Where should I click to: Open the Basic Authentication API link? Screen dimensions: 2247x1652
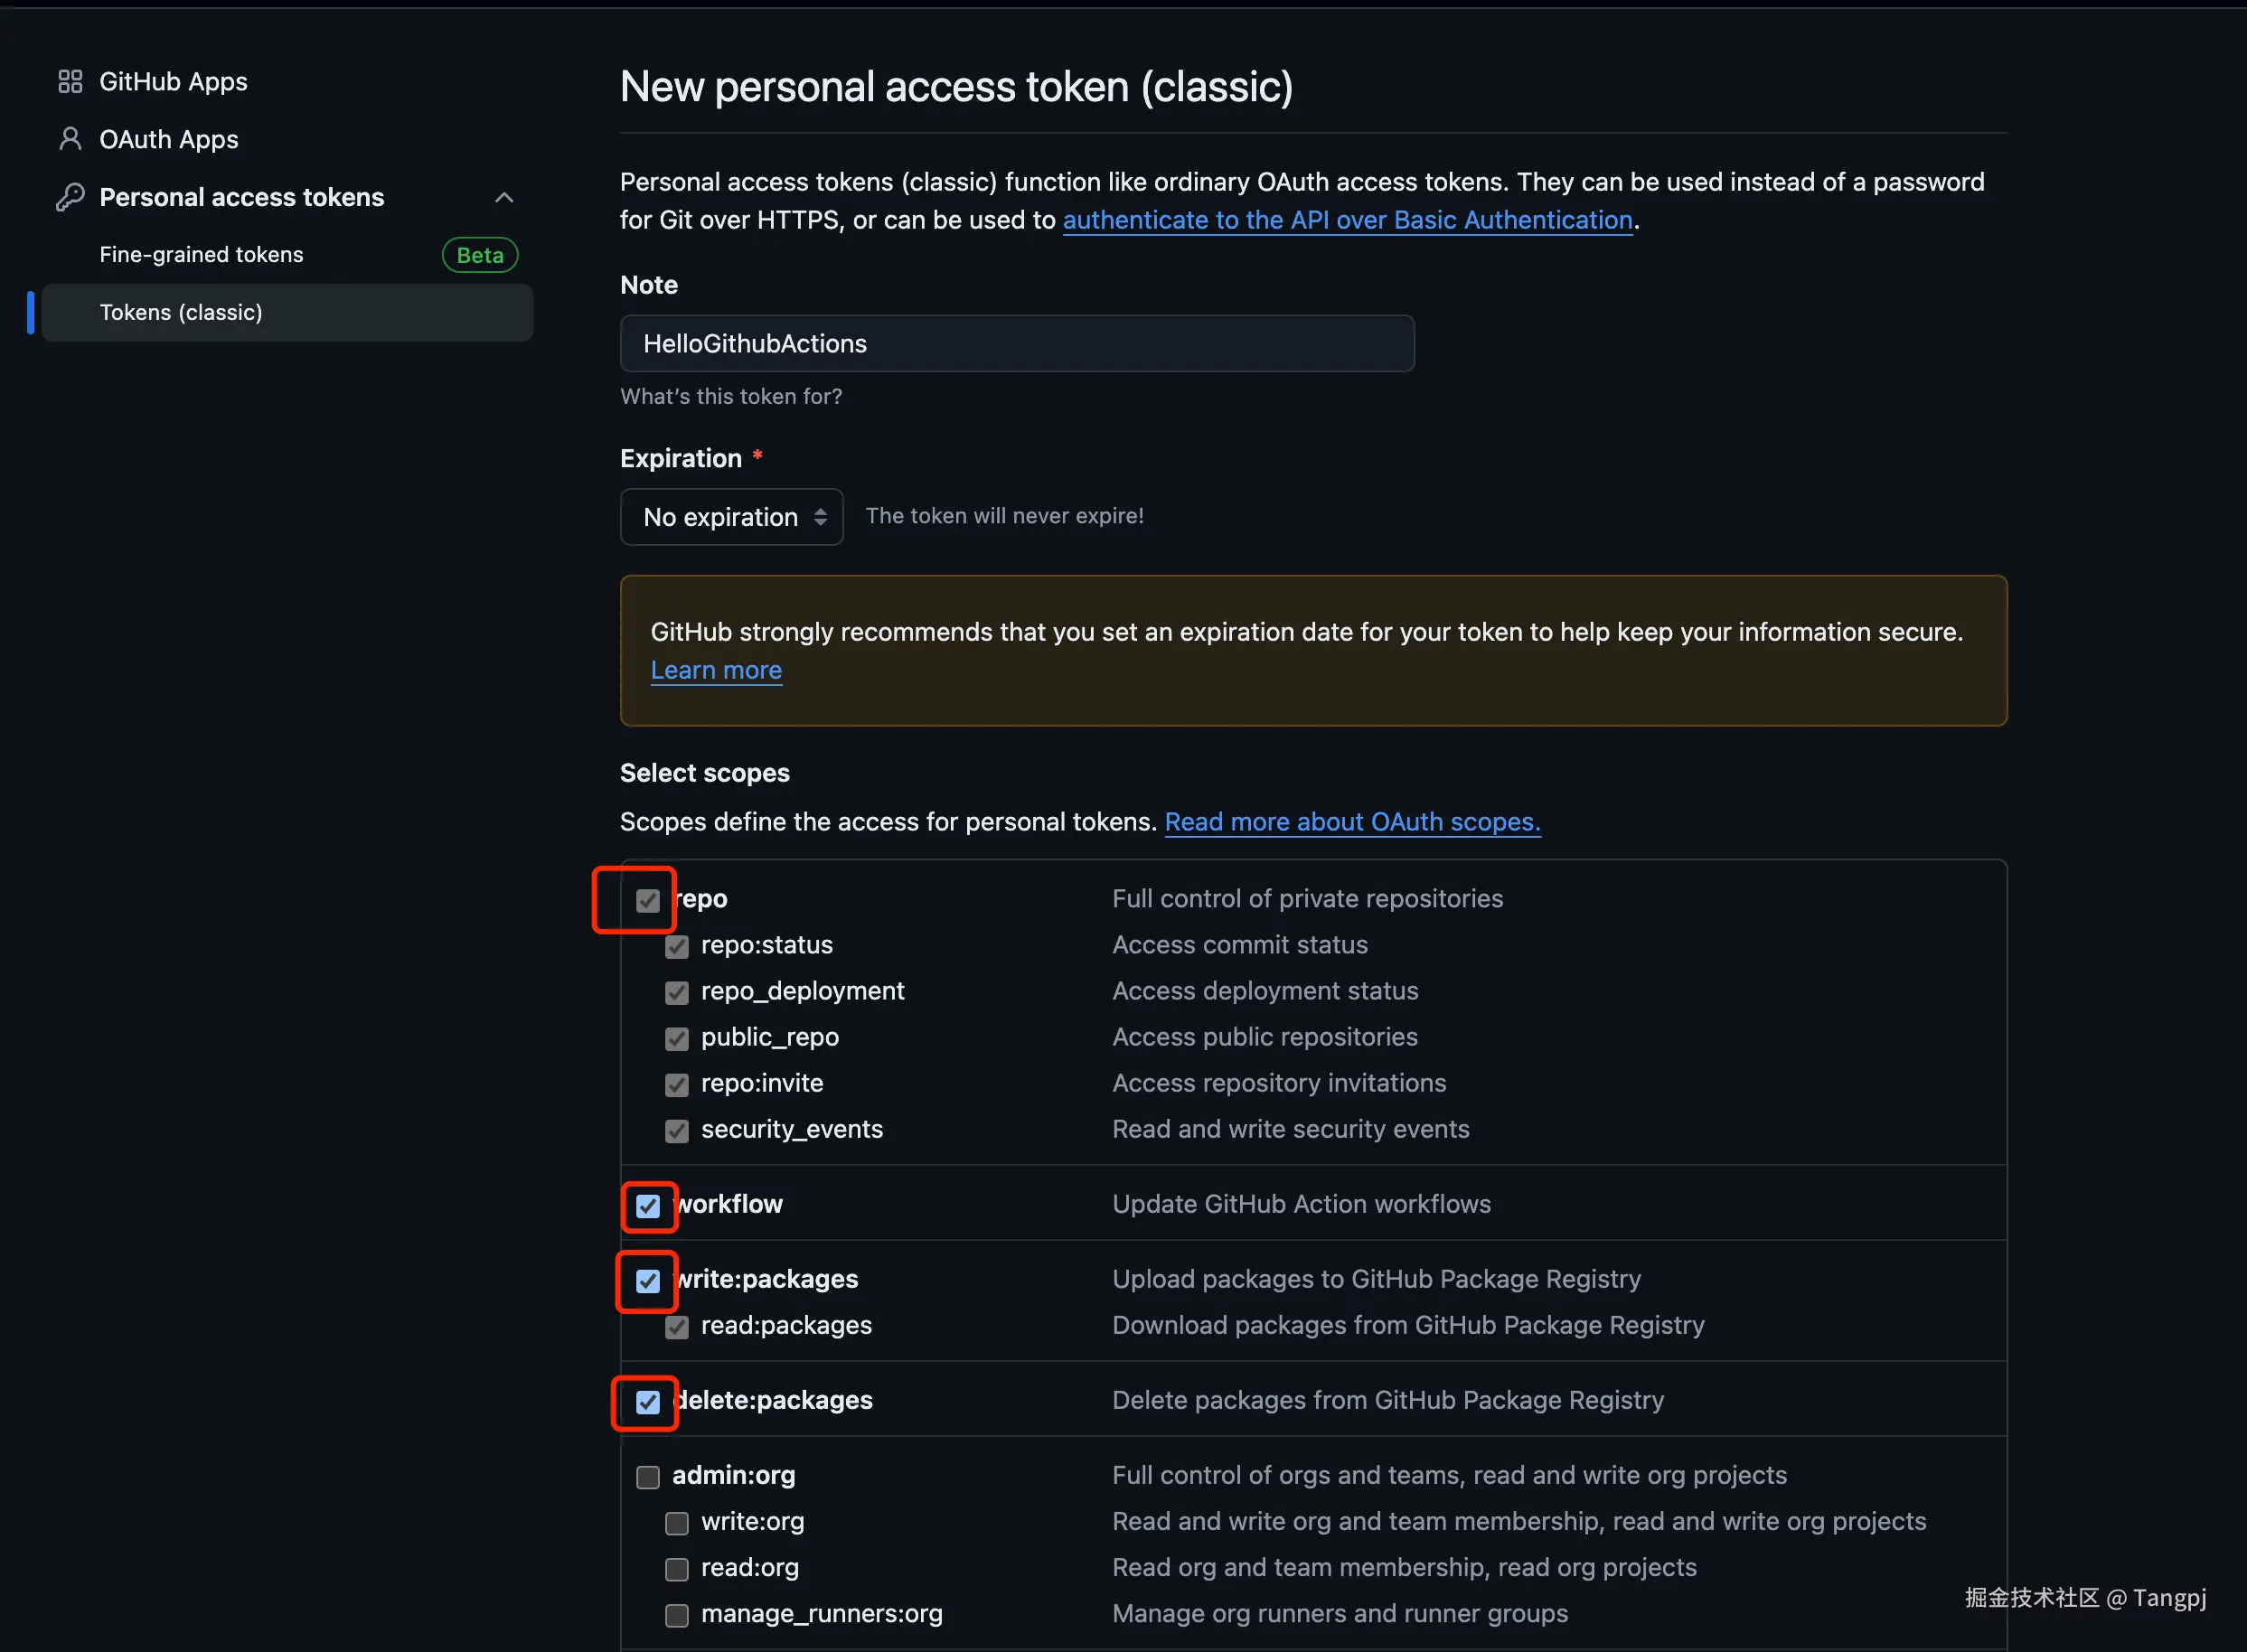point(1347,220)
